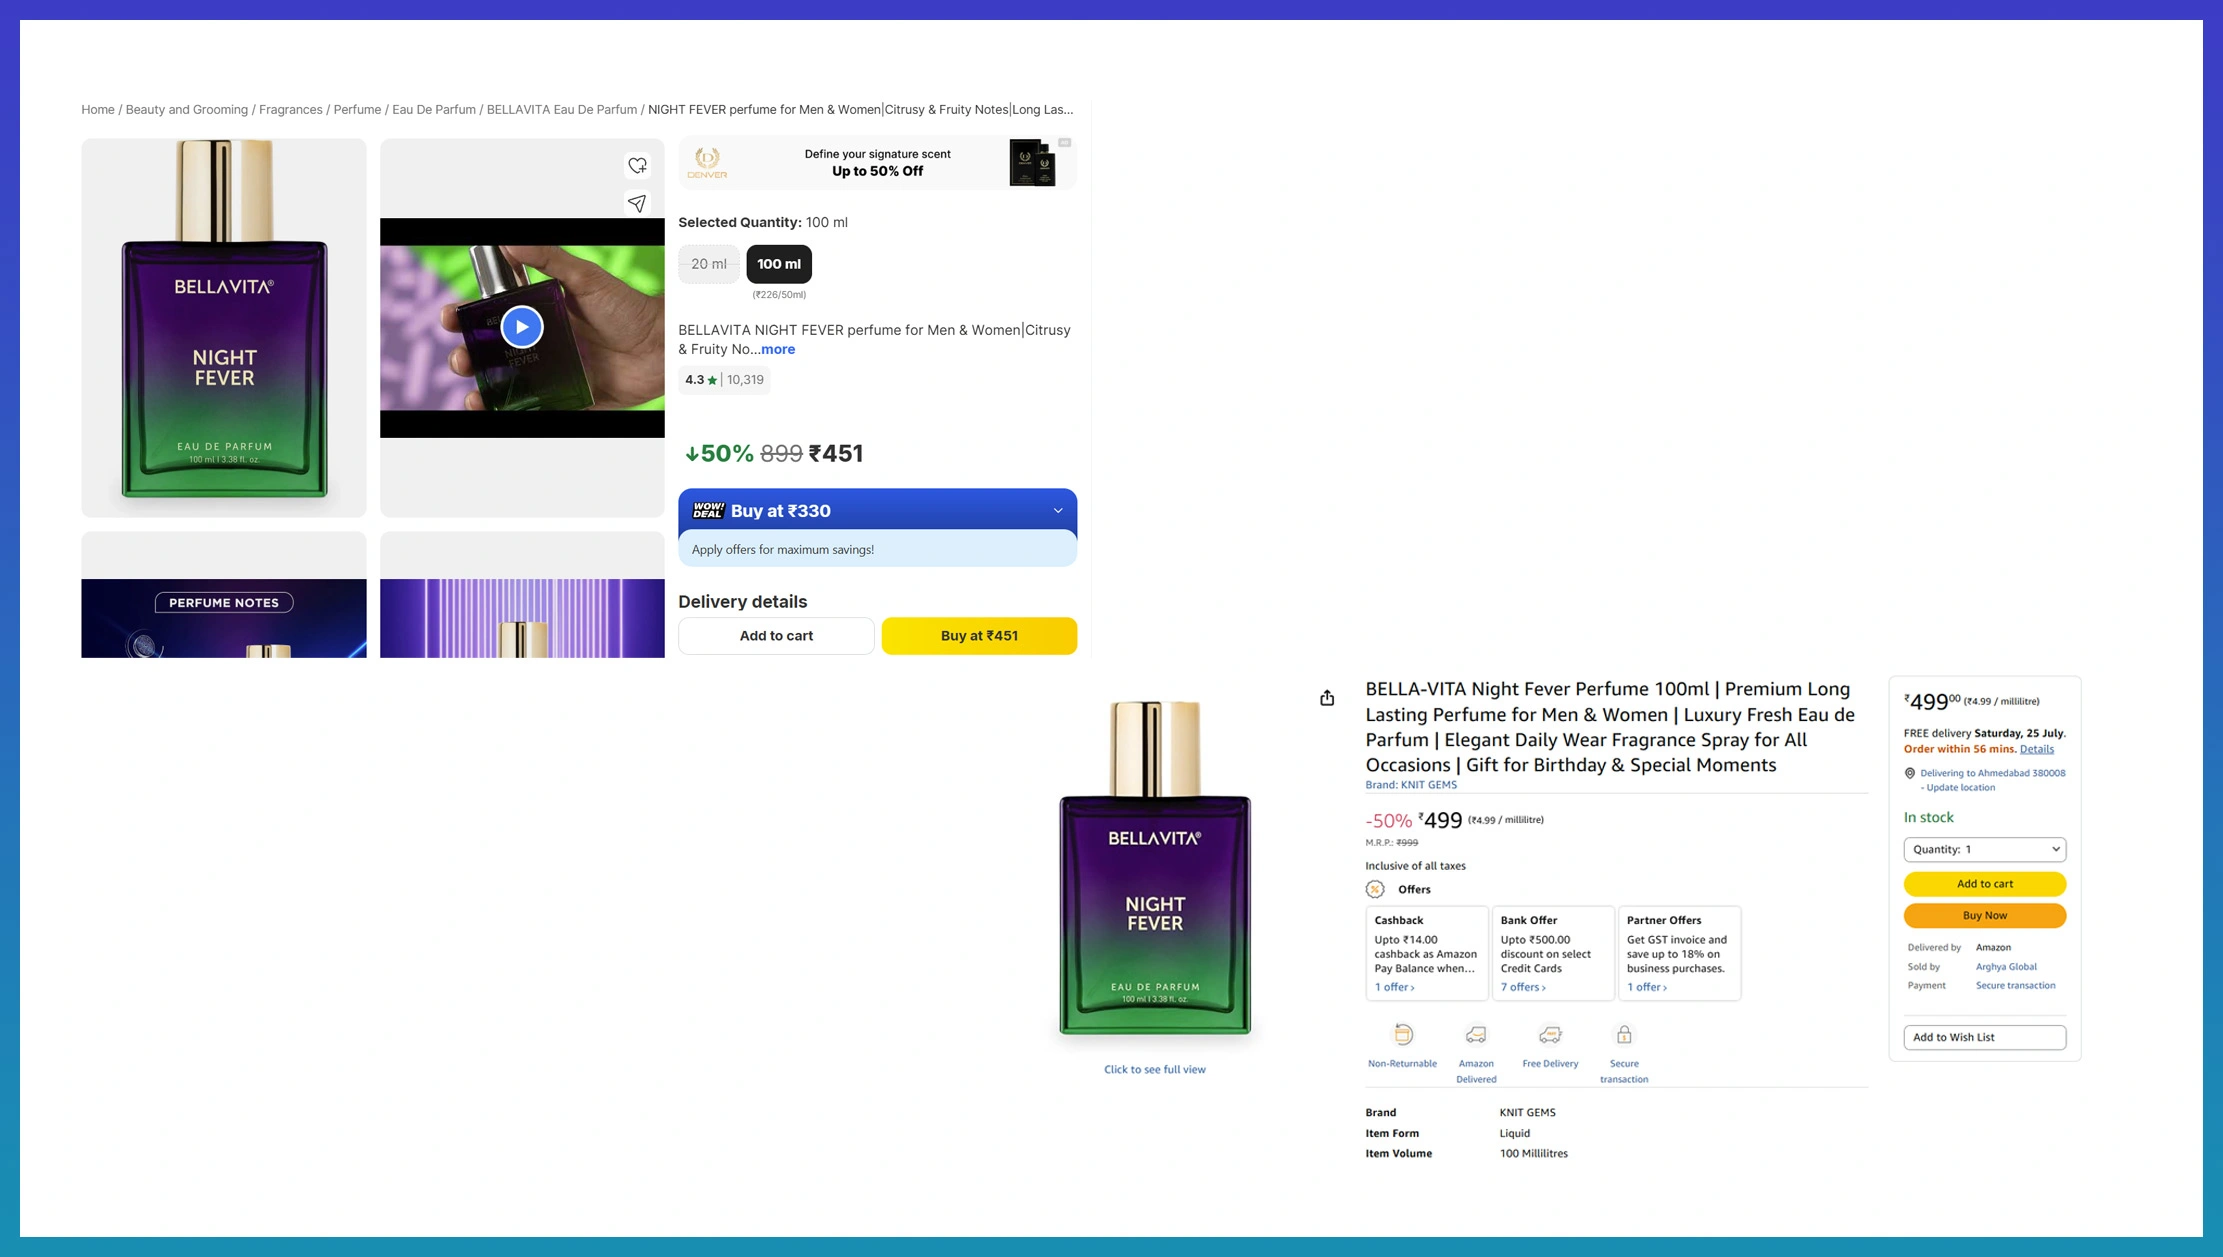Open the main Night Fever bottle image

tap(224, 328)
